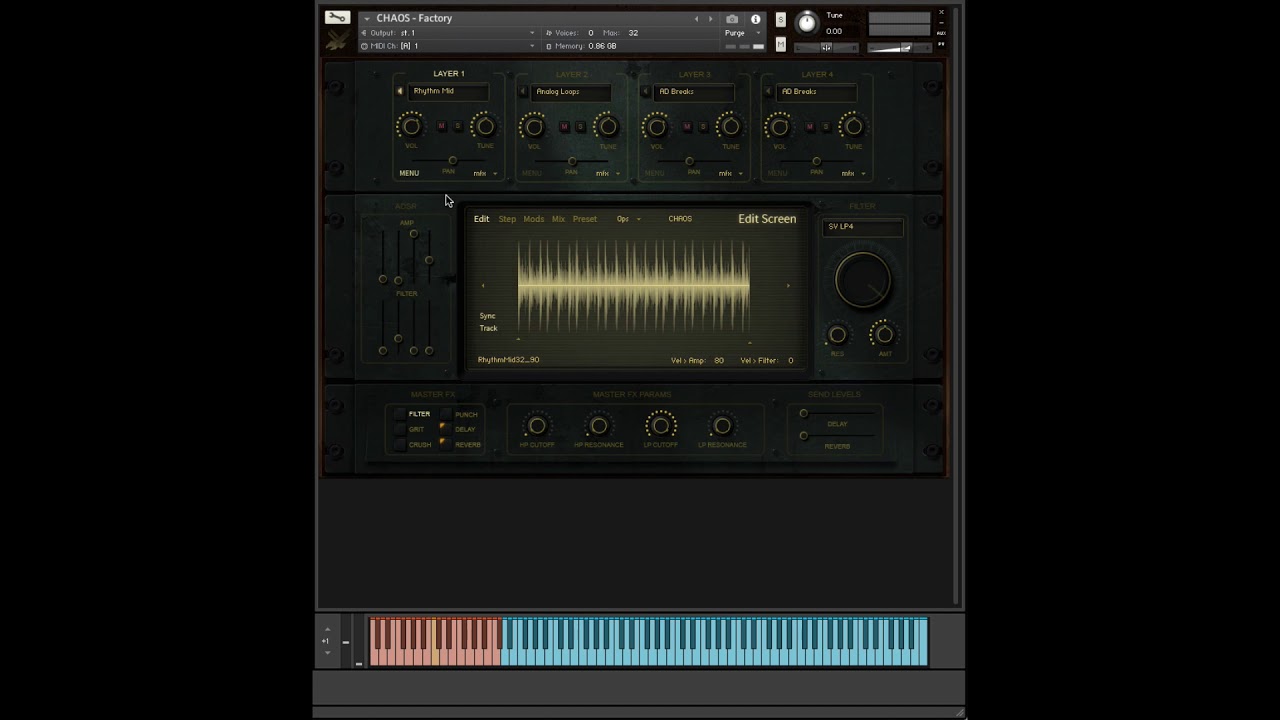Screen dimensions: 1280x720
Task: Open the 0ps dropdown in edit screen
Action: coord(628,219)
